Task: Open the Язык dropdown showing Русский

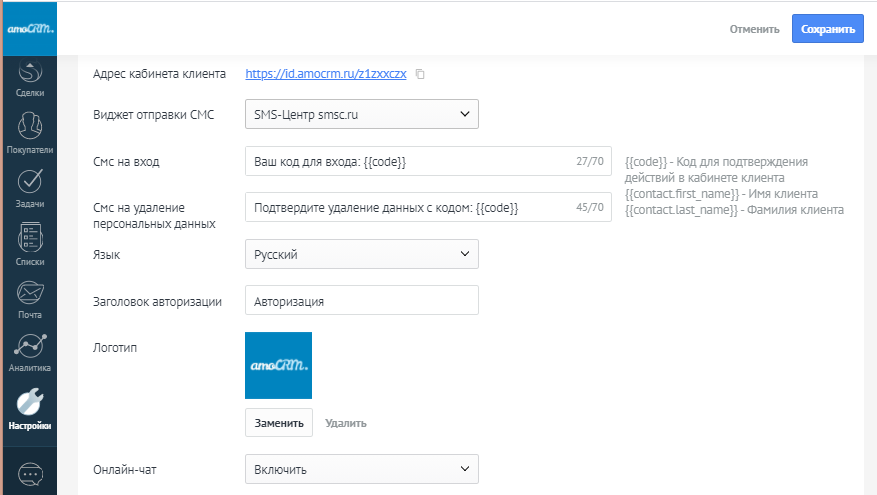Action: [361, 254]
